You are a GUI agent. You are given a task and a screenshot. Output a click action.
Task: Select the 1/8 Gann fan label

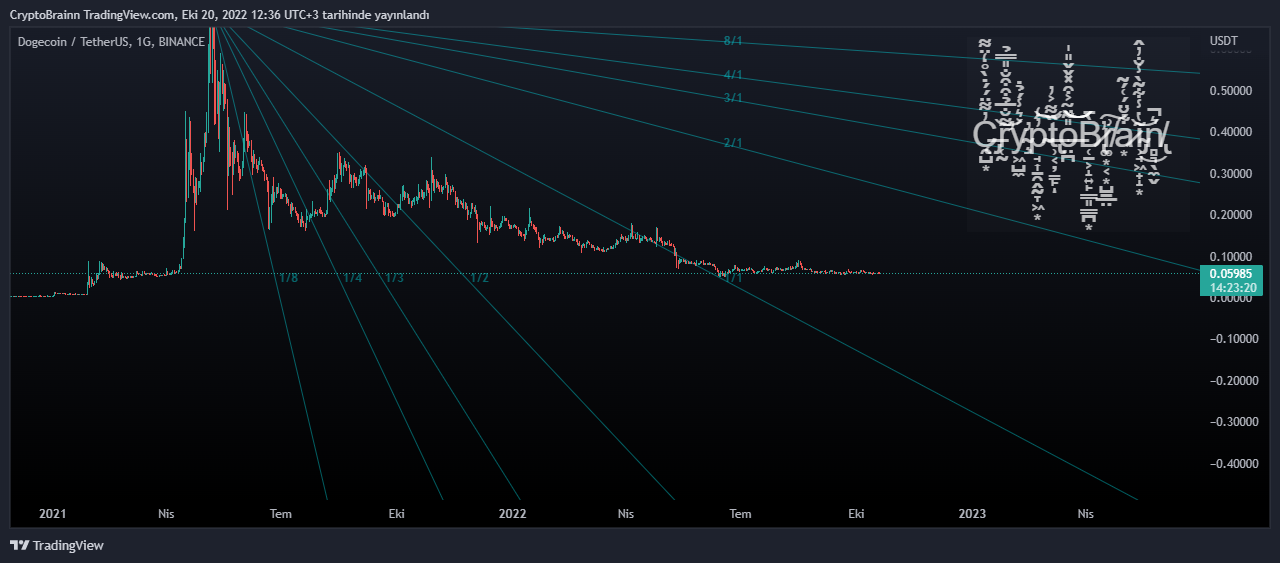288,278
